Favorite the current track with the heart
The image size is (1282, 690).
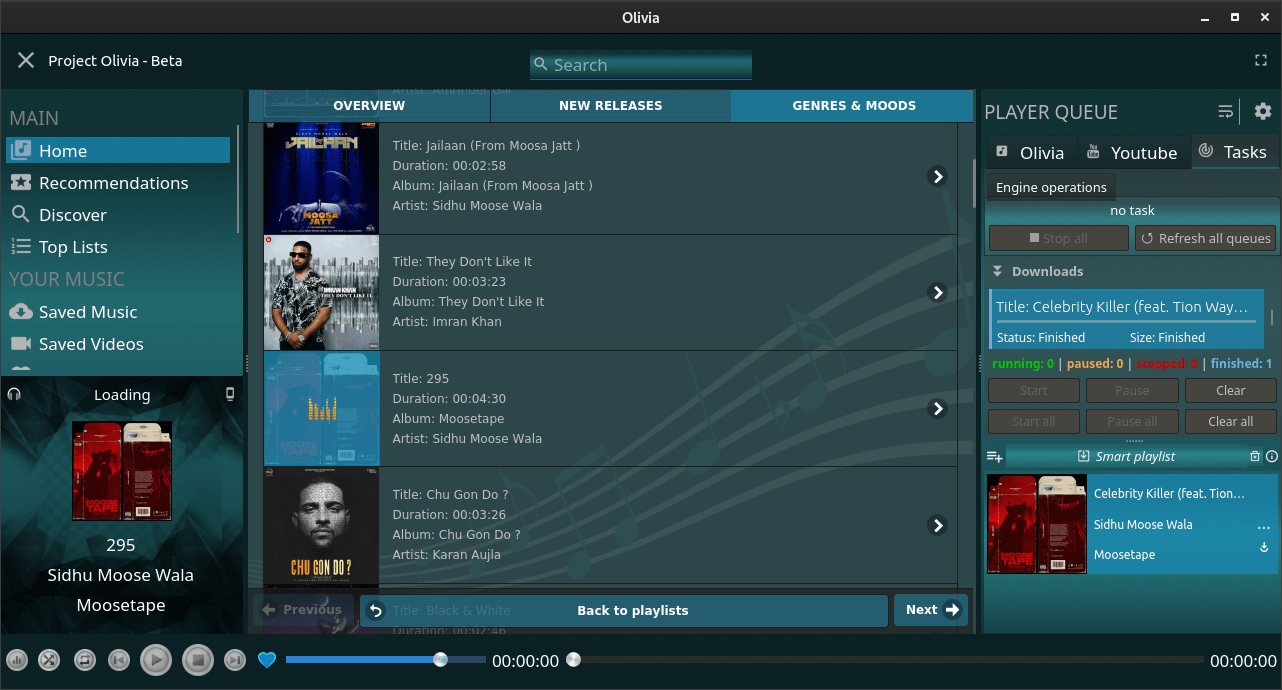pyautogui.click(x=267, y=660)
